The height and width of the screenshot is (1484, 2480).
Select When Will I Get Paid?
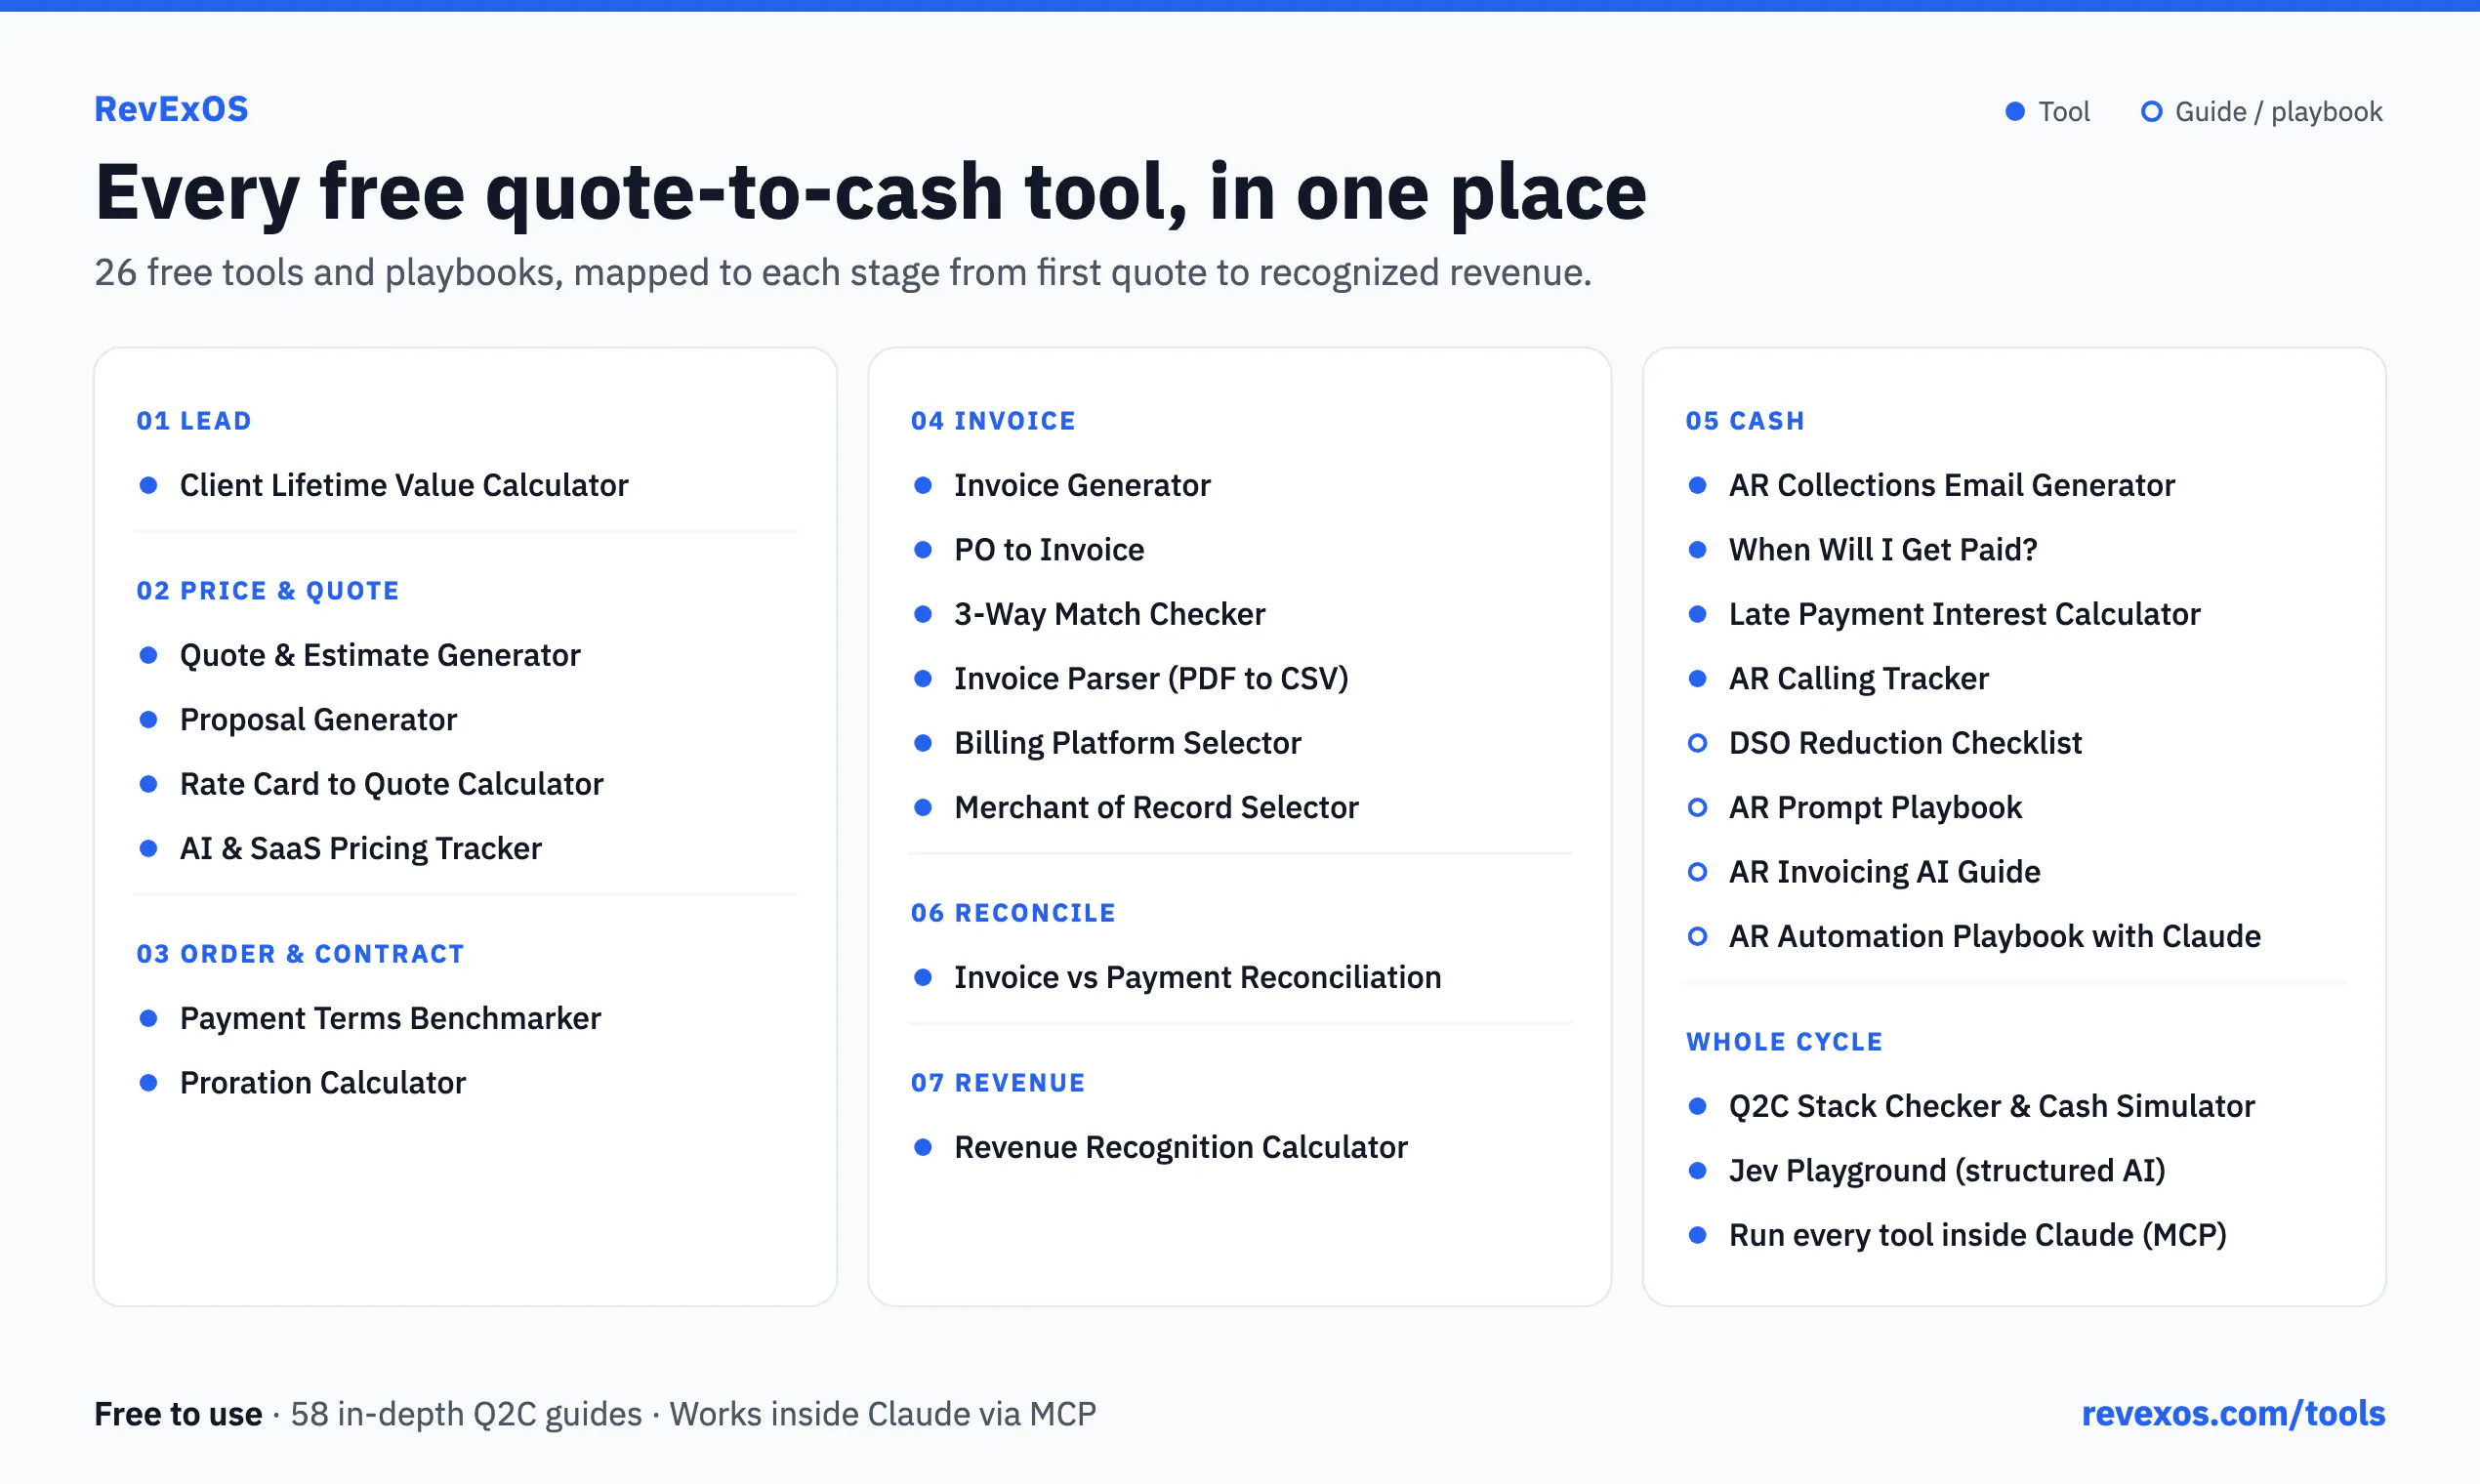[1883, 550]
